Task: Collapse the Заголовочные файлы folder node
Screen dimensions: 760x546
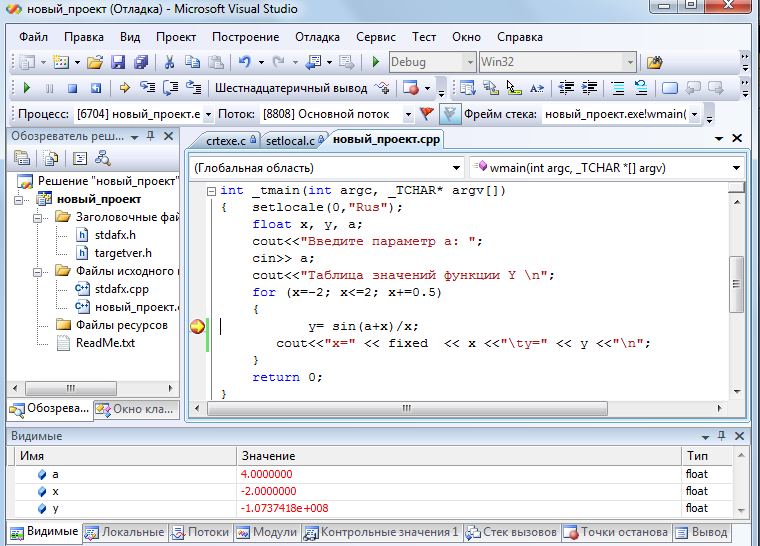Action: click(38, 217)
